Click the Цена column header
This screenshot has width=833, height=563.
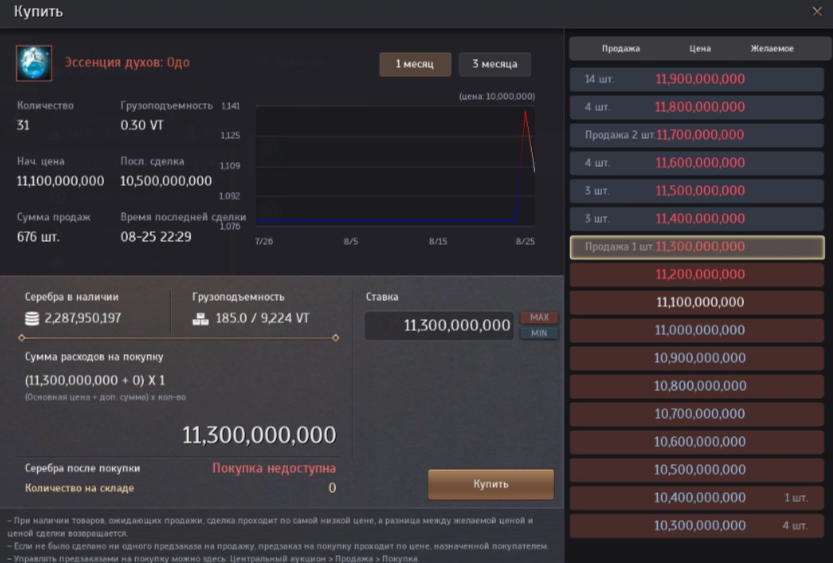tap(700, 48)
